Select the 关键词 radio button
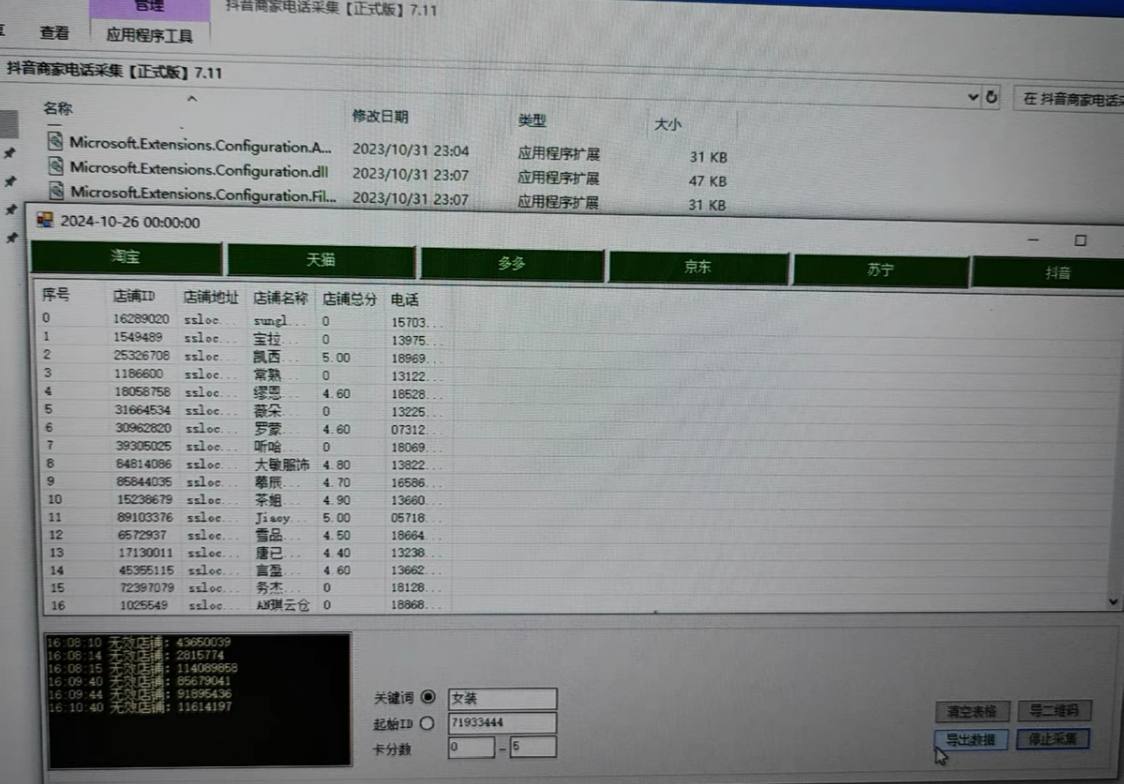 (x=429, y=698)
